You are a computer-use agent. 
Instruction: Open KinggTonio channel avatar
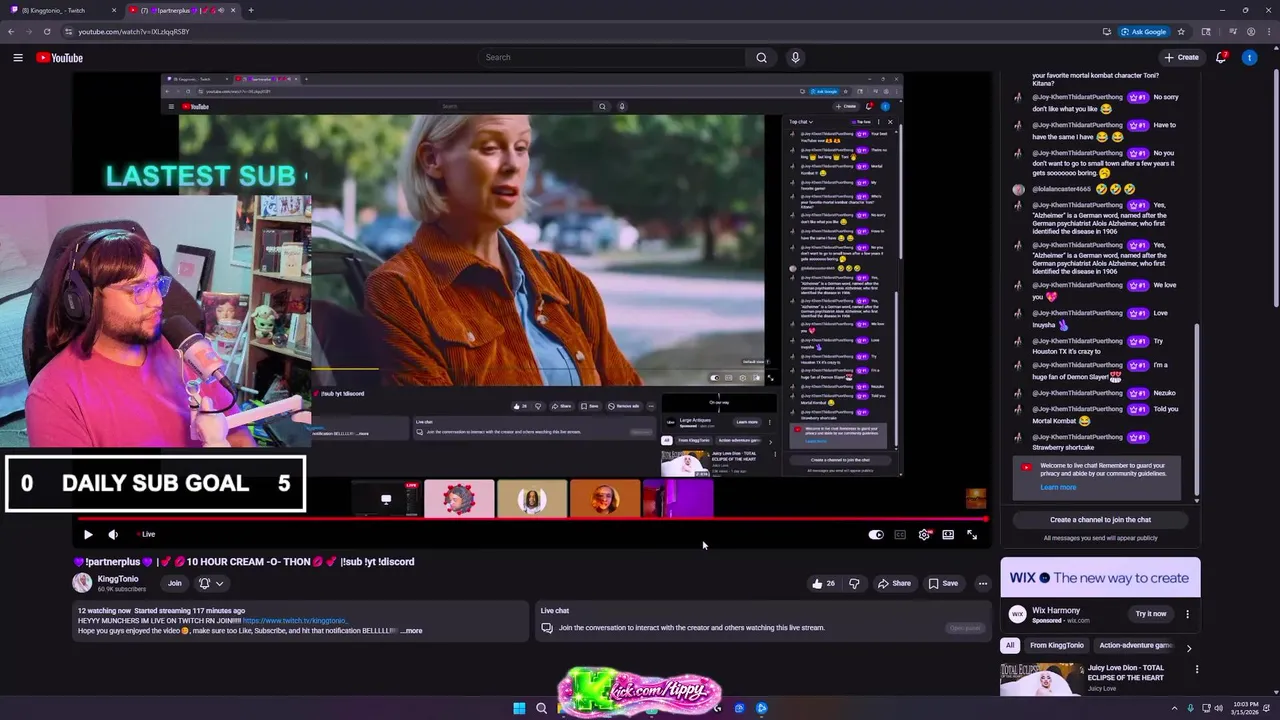click(x=82, y=583)
